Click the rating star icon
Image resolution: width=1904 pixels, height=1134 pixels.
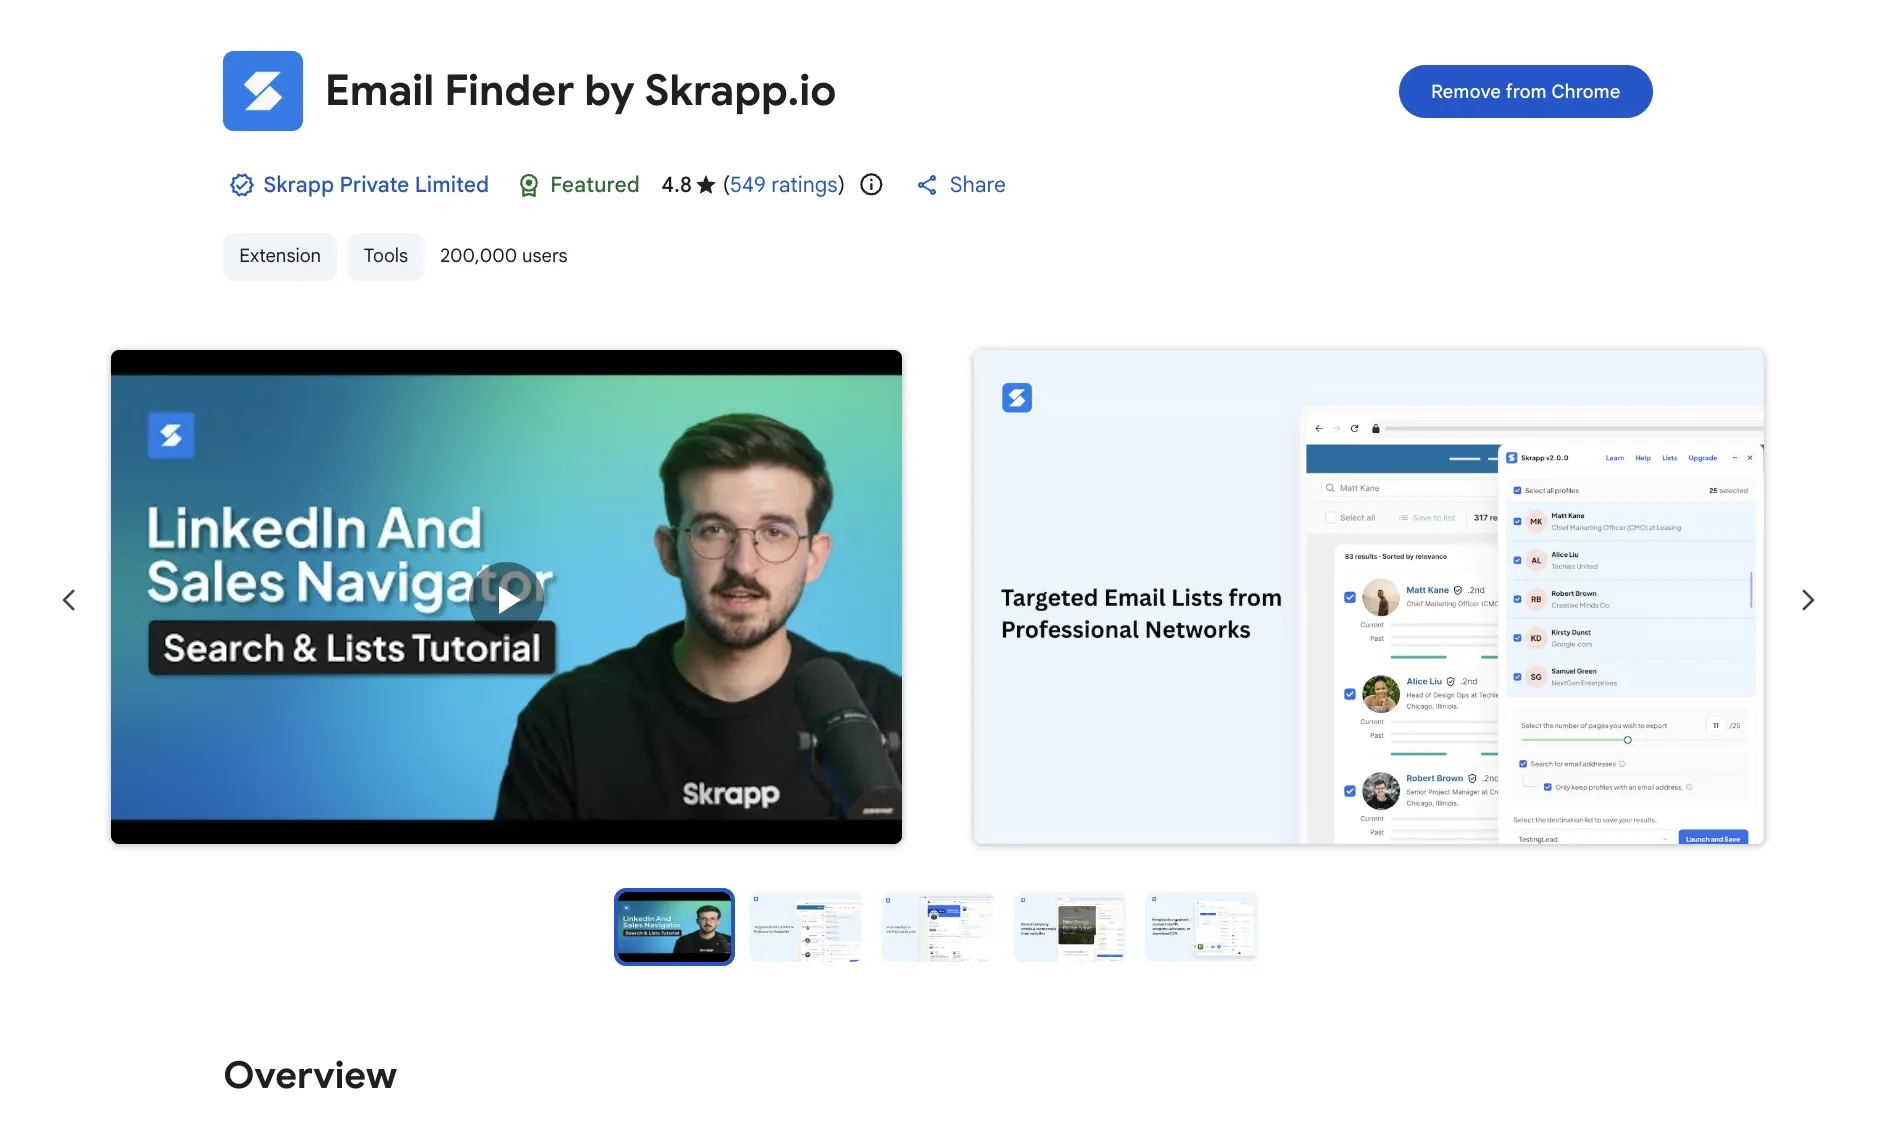click(706, 185)
